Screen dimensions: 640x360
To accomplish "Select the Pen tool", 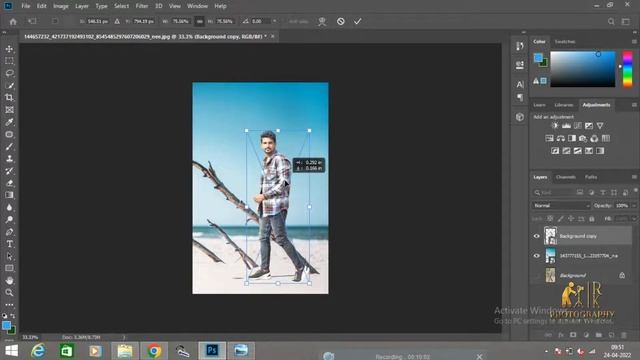I will click(9, 232).
